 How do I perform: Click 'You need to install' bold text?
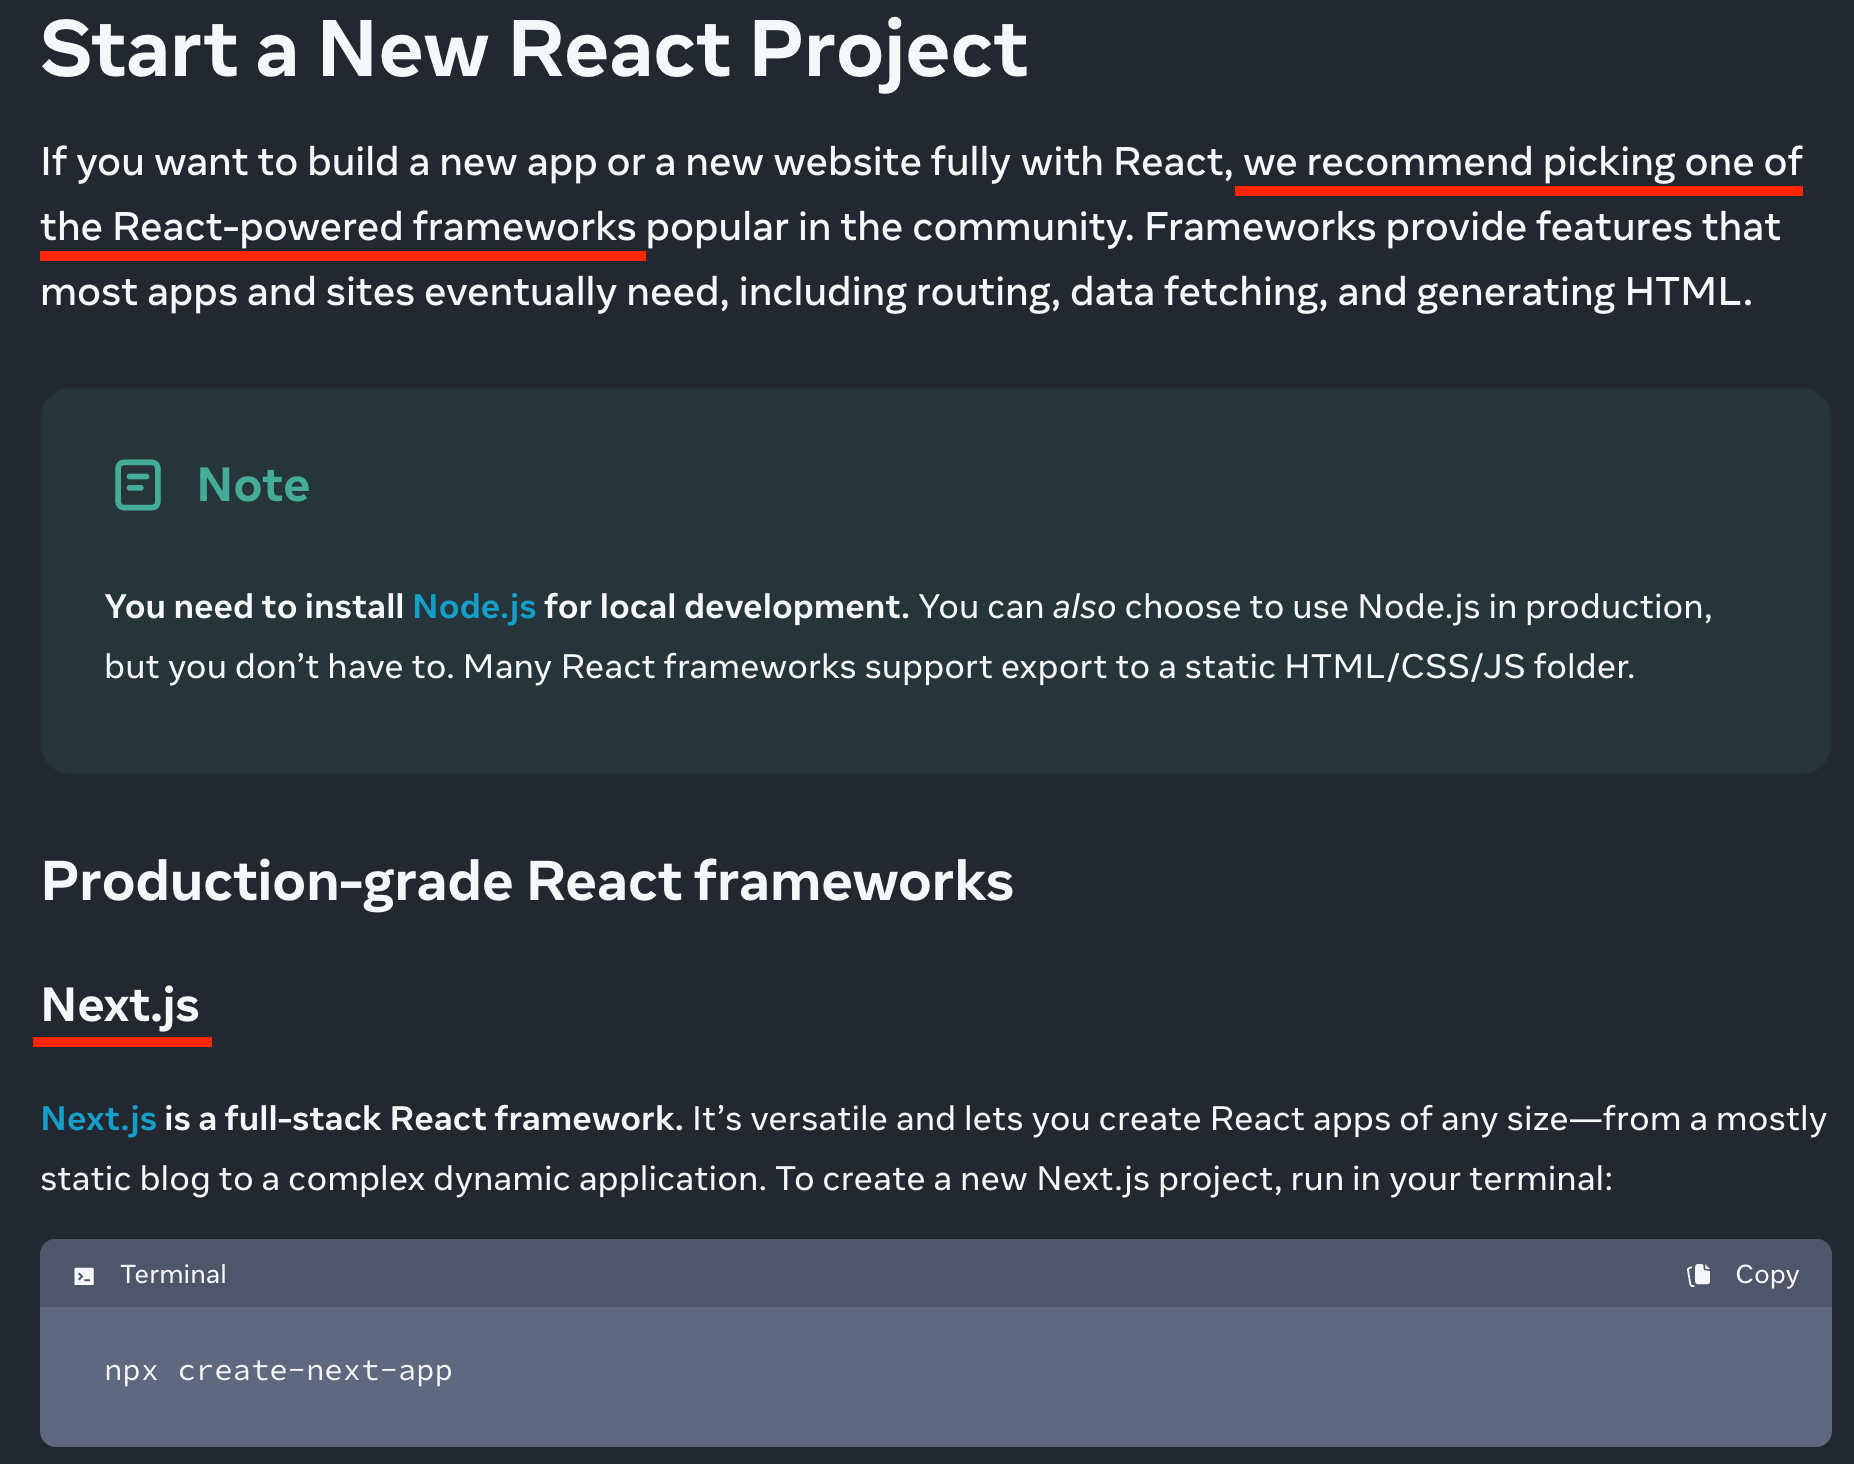tap(254, 607)
